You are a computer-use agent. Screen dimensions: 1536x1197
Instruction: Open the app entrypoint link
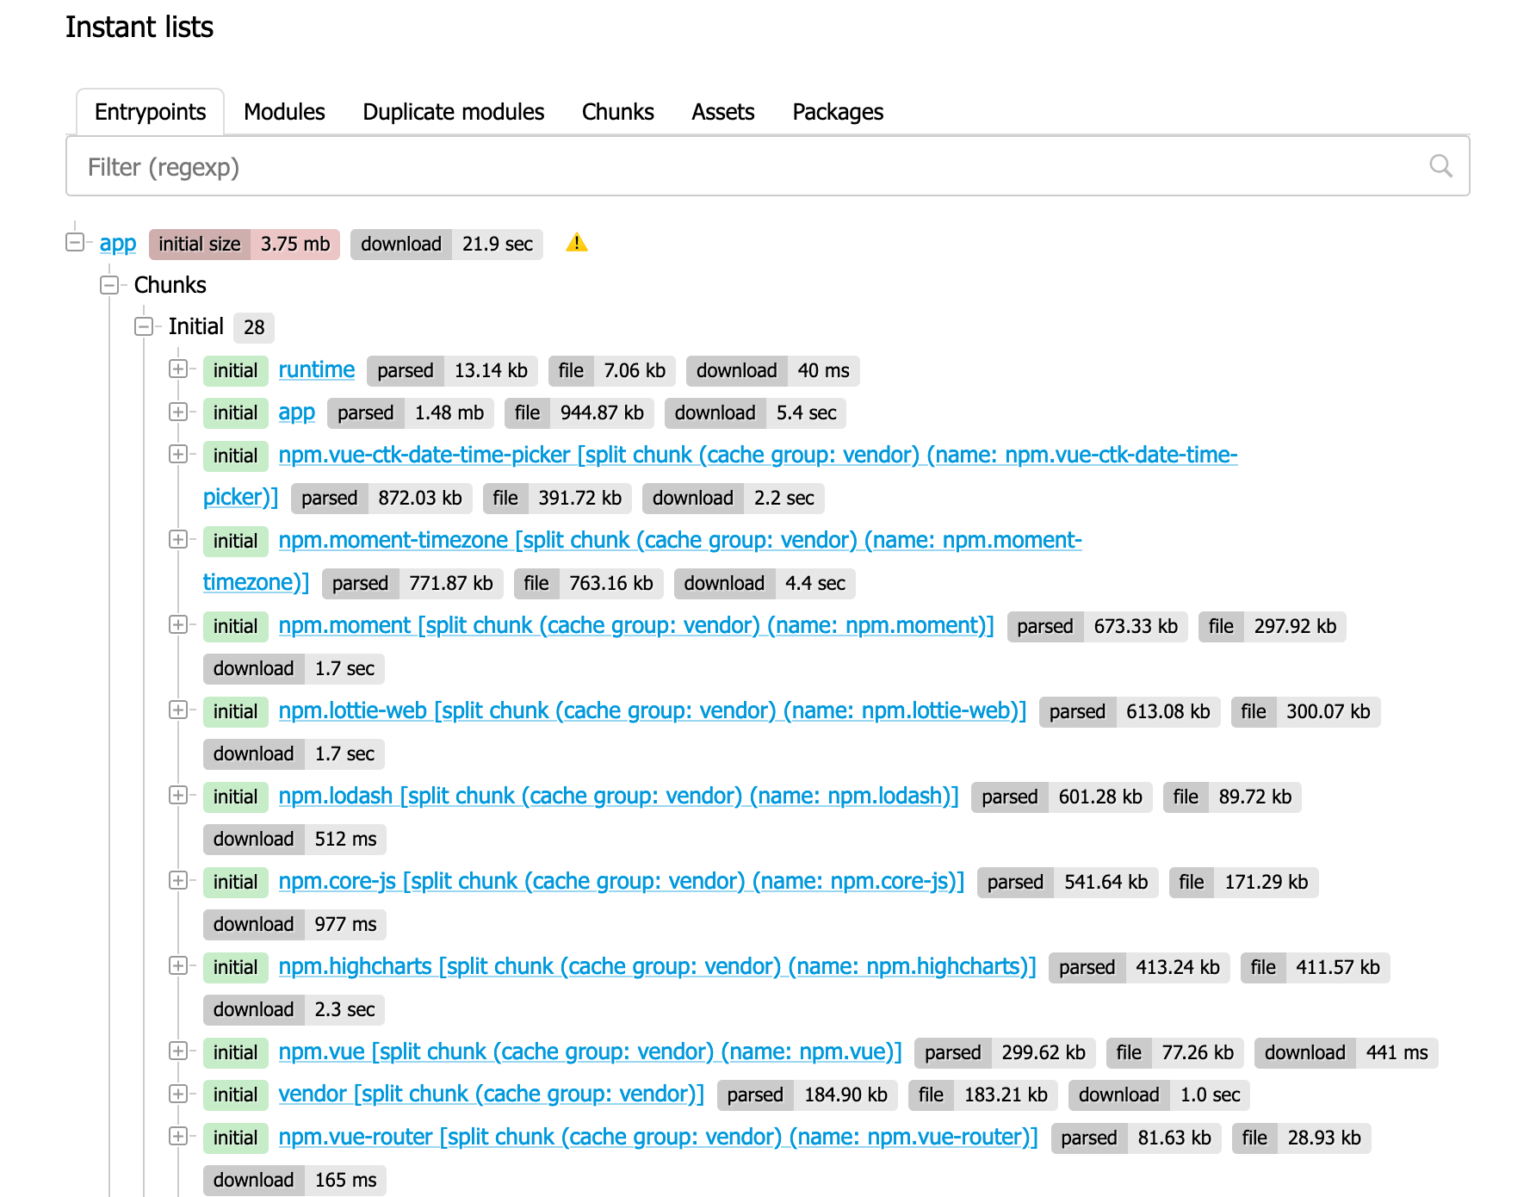click(117, 242)
